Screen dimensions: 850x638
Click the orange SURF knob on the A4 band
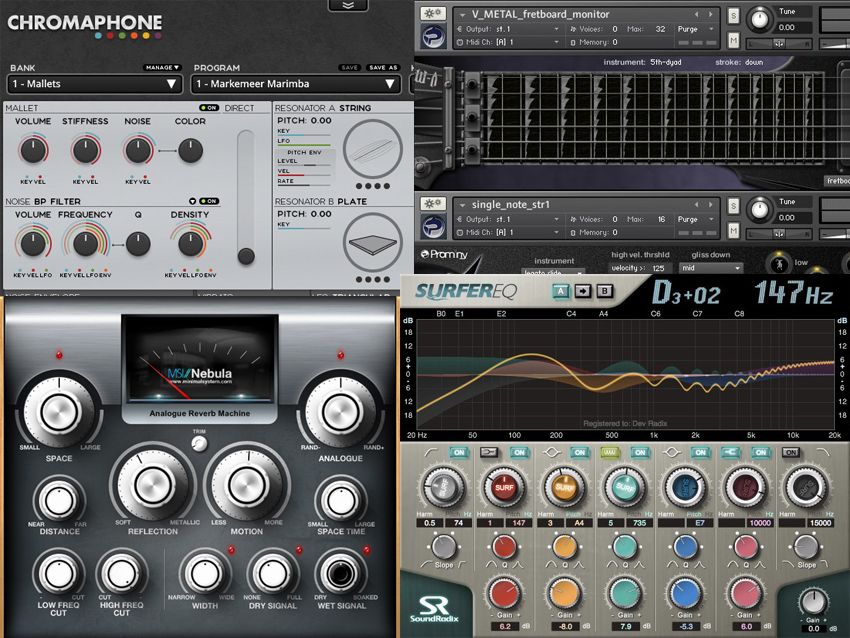[x=564, y=487]
